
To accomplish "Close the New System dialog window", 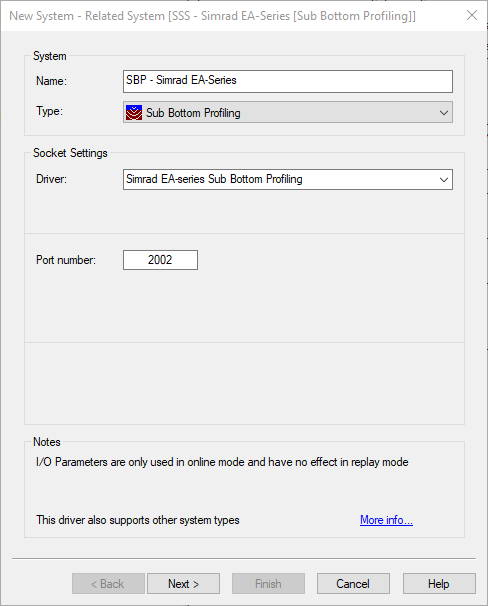I will coord(472,15).
